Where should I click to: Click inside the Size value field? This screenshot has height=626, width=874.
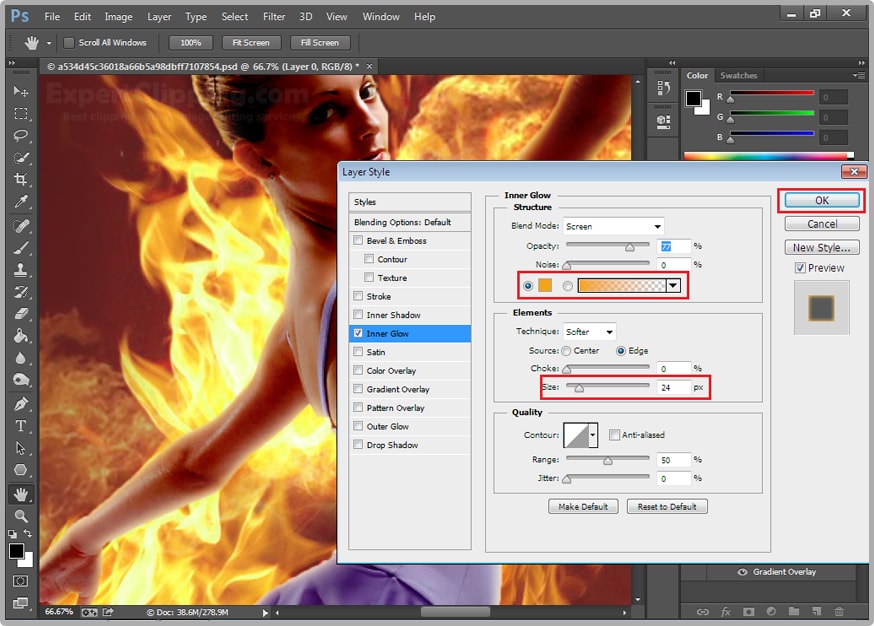pyautogui.click(x=675, y=388)
